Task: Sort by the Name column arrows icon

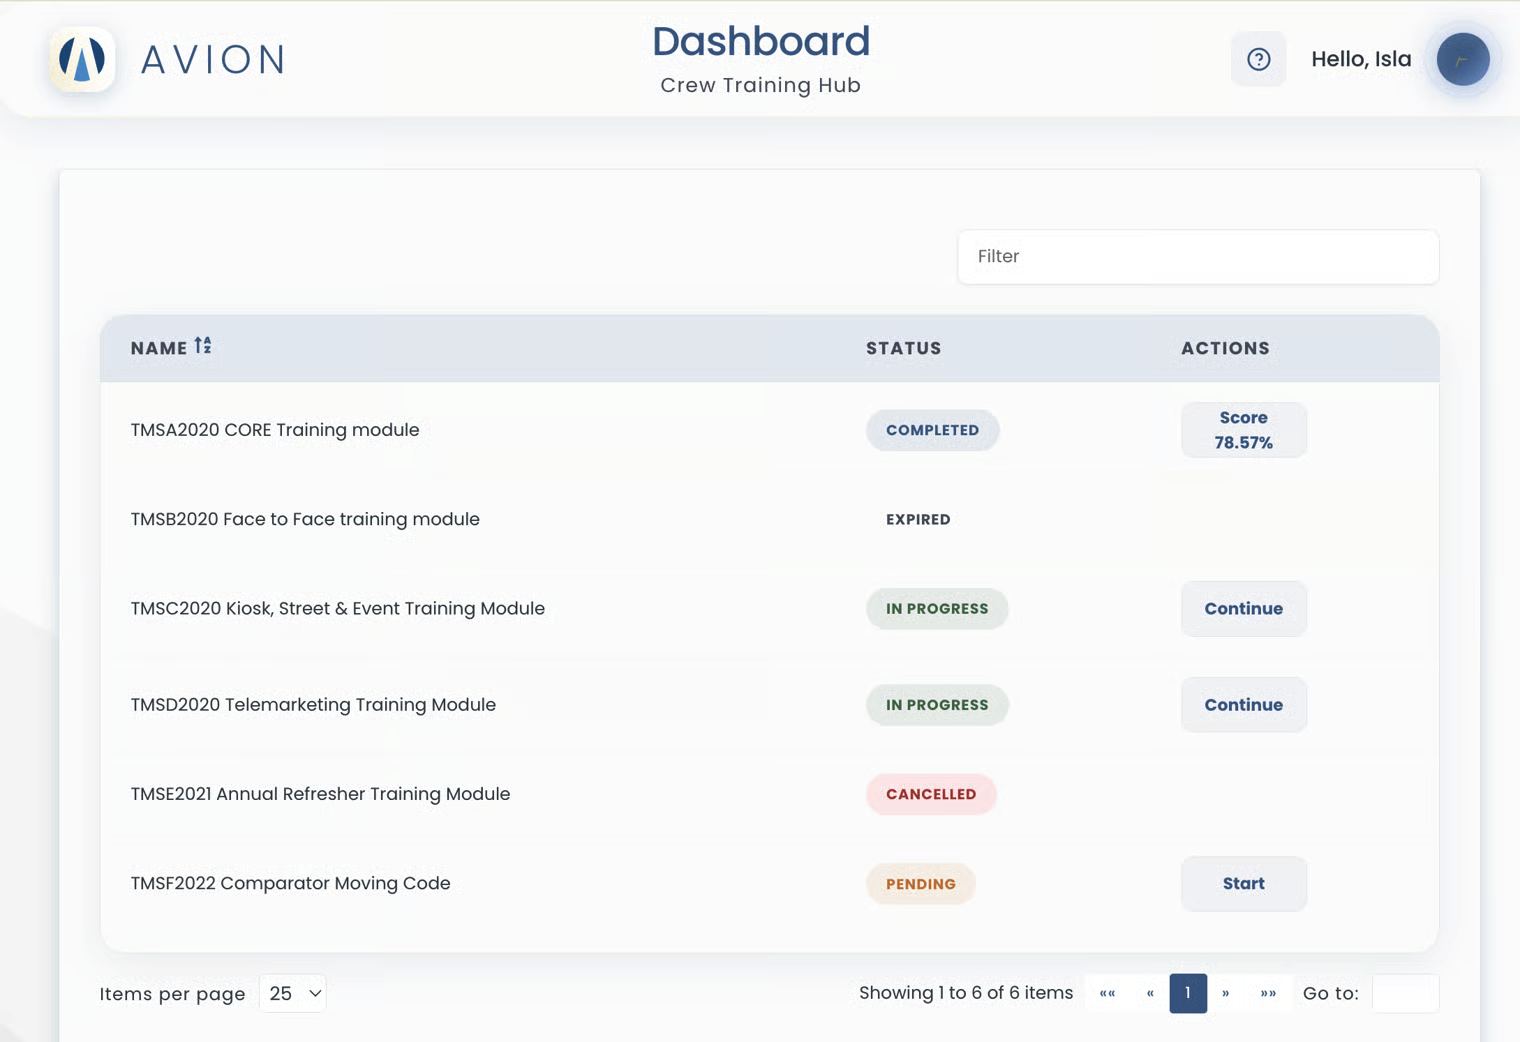Action: [203, 346]
